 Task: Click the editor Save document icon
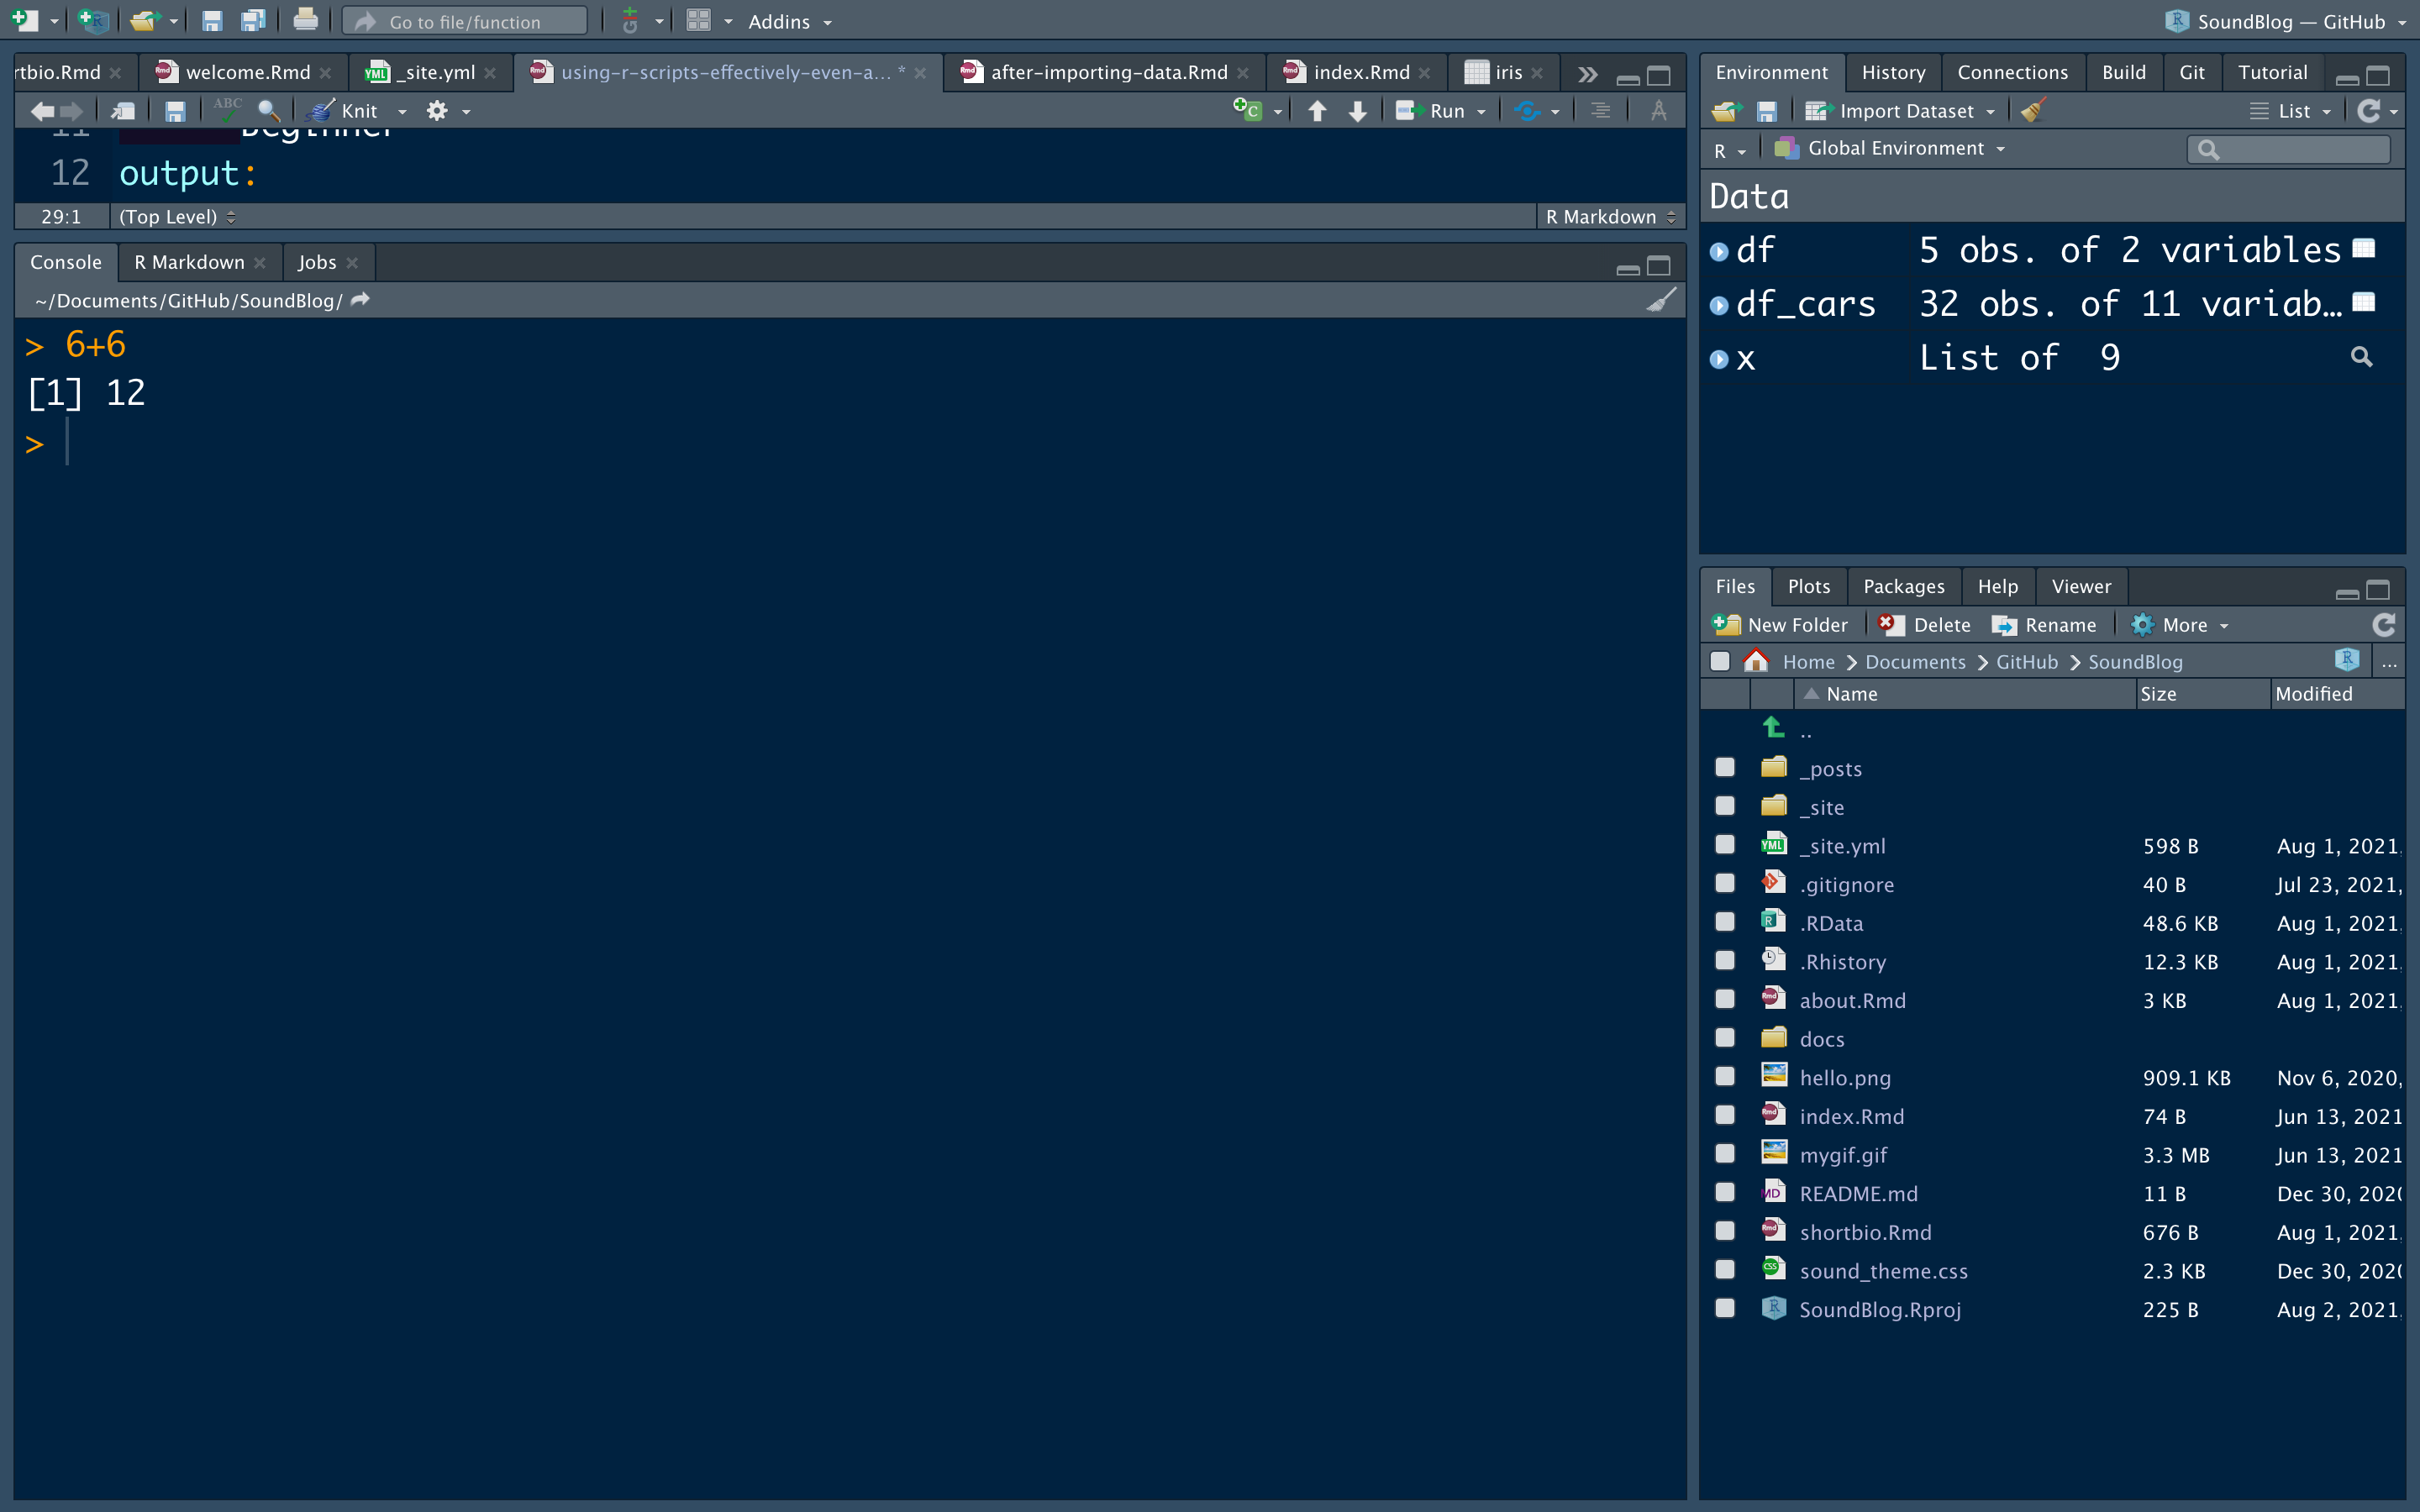coord(175,111)
